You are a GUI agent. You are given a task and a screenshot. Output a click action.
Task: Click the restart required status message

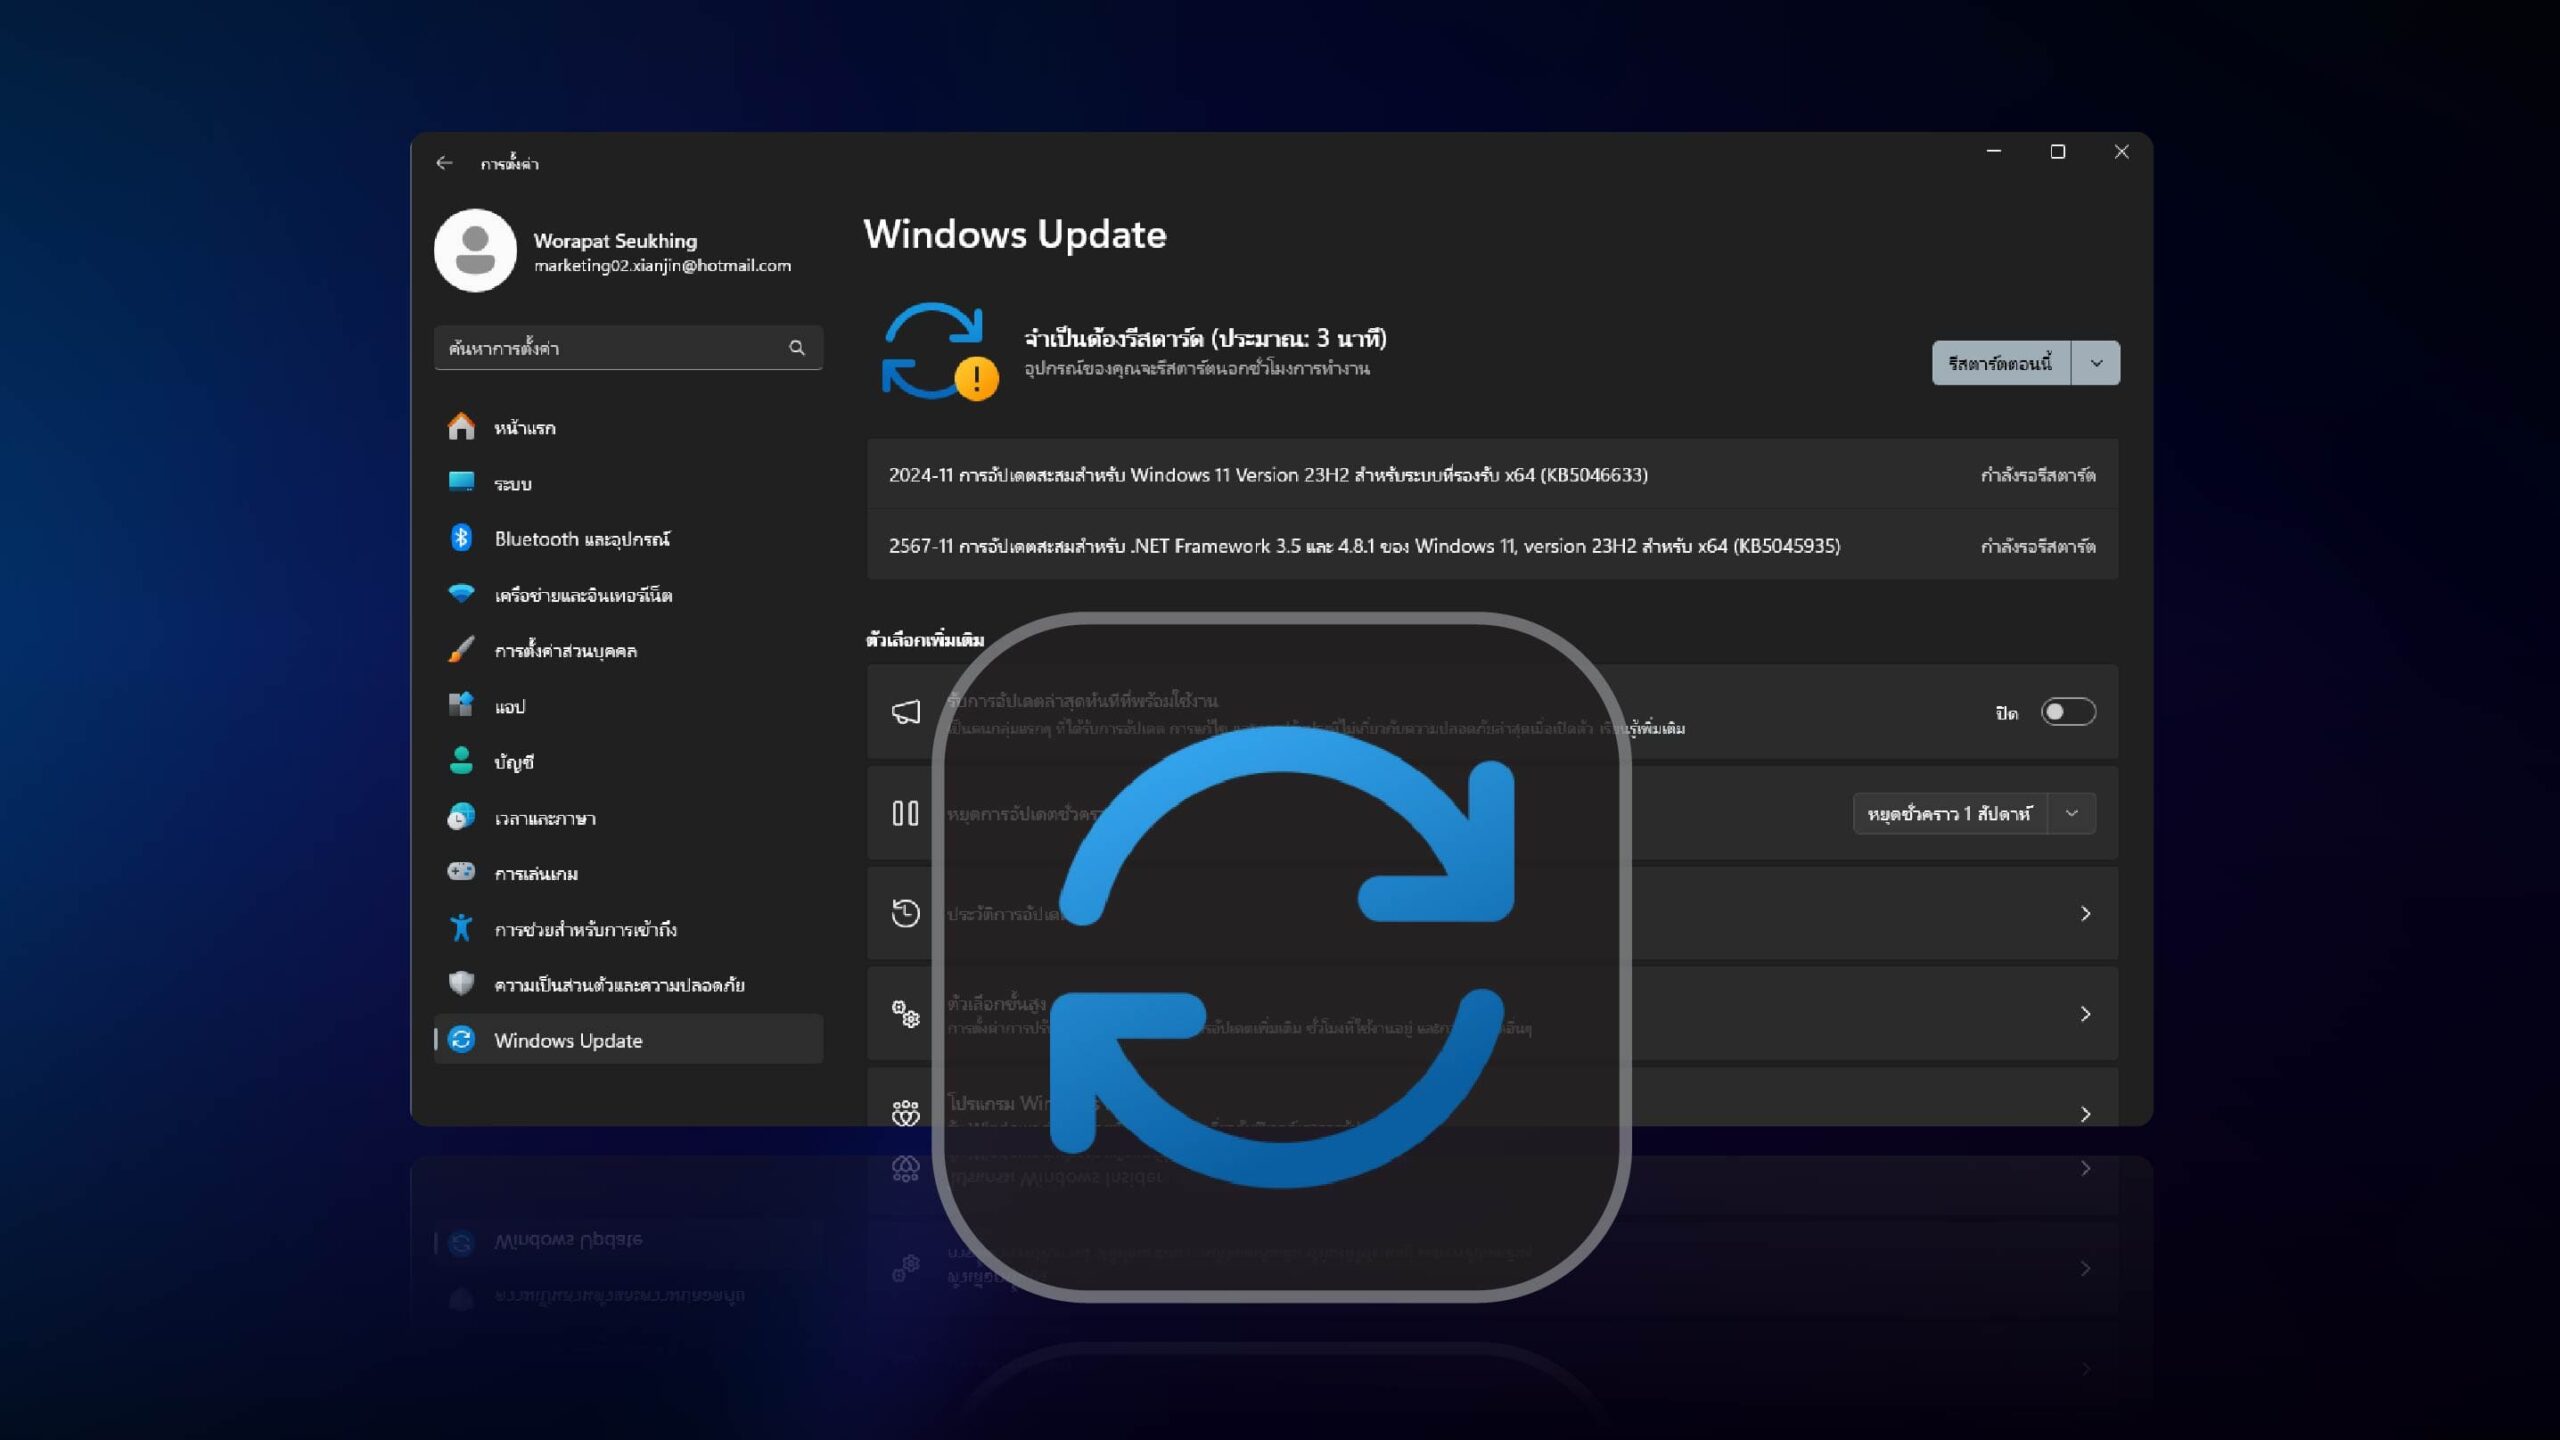pos(1205,339)
